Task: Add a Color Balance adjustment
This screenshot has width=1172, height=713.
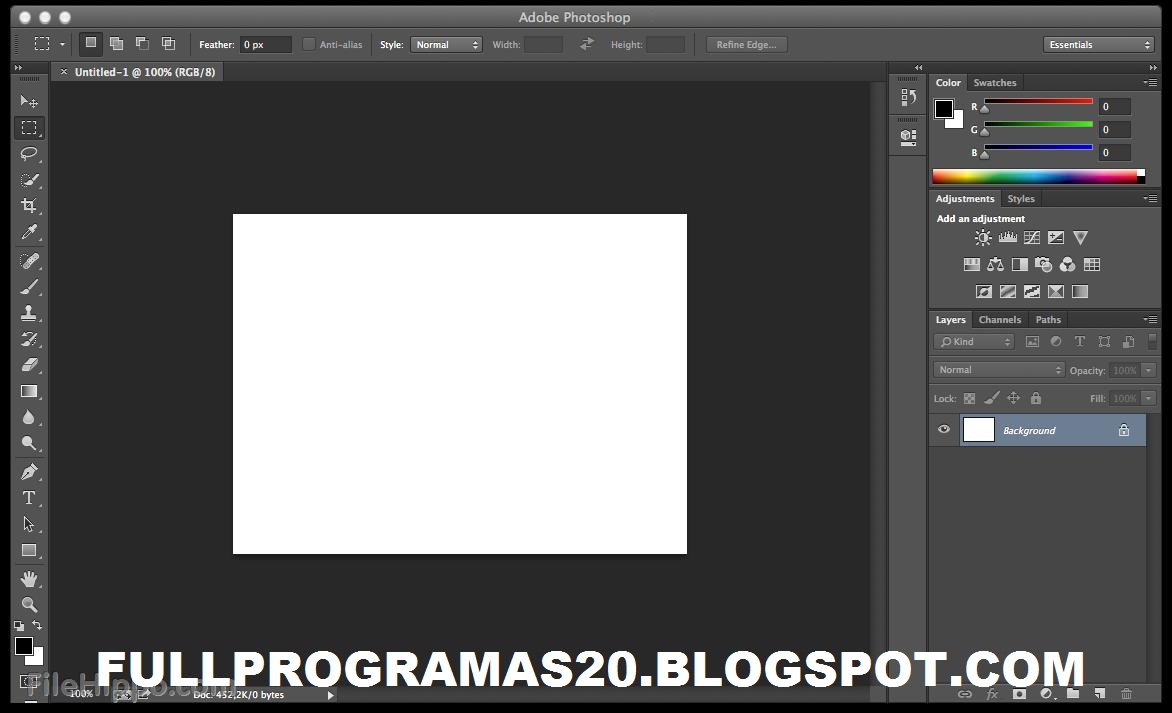Action: pyautogui.click(x=995, y=265)
